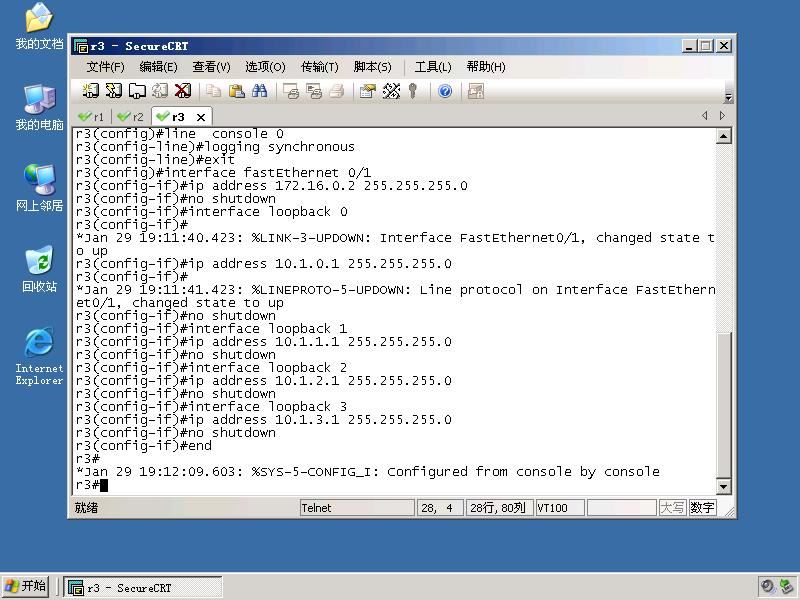Viewport: 800px width, 600px height.
Task: Open the 脚本(S) menu
Action: (372, 67)
